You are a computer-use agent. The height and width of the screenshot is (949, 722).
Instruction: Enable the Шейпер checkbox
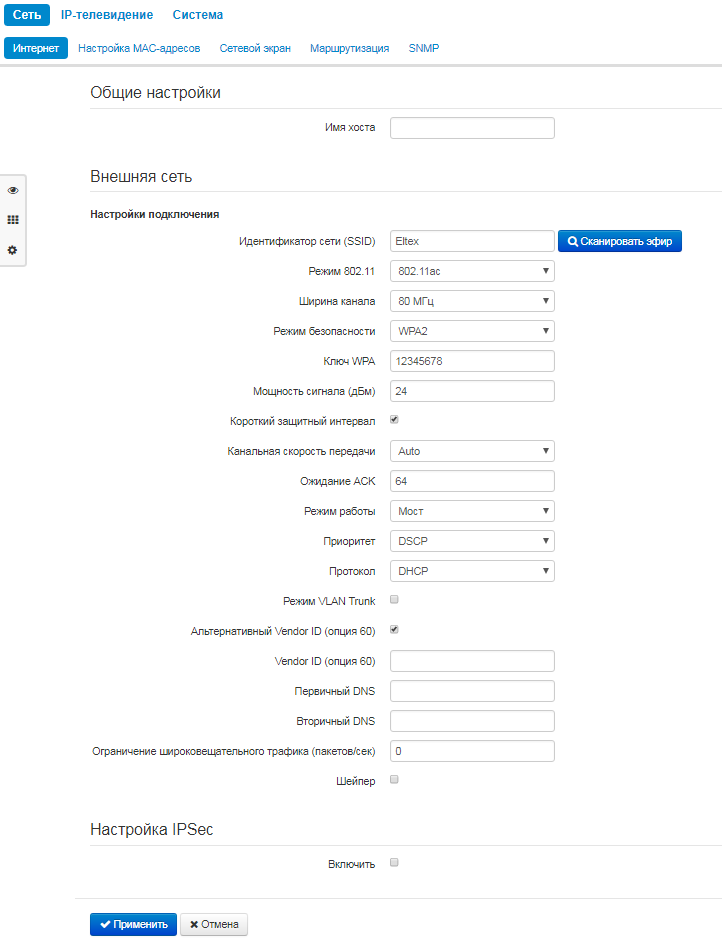pos(394,780)
